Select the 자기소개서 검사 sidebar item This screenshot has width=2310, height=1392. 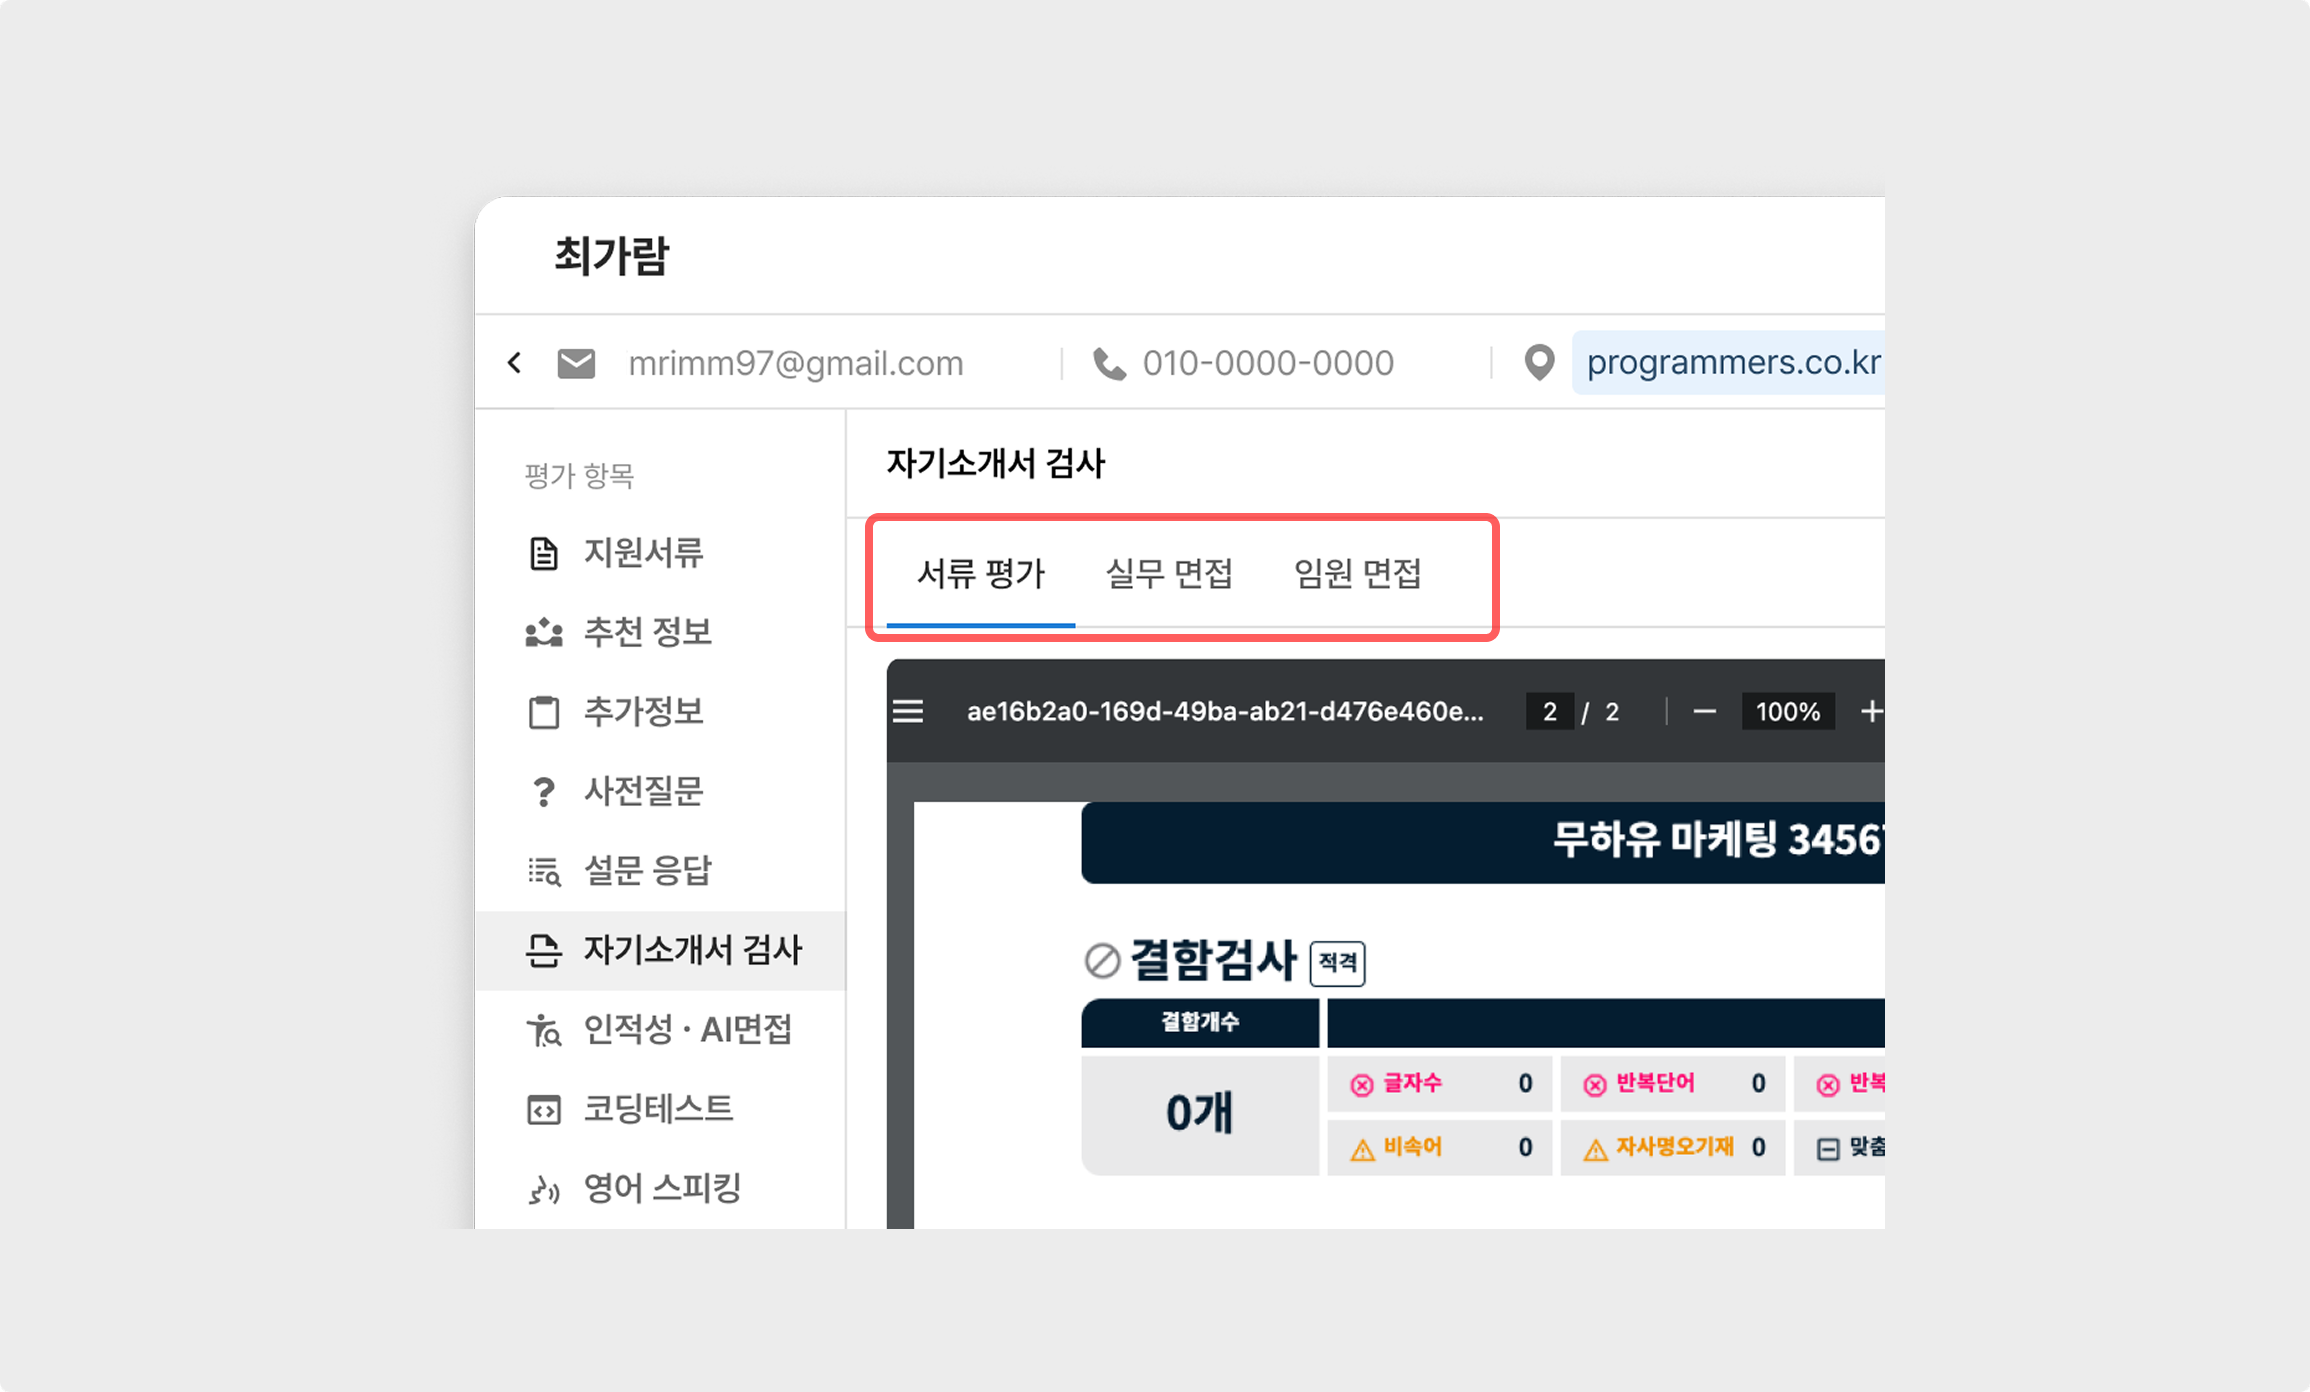692,950
